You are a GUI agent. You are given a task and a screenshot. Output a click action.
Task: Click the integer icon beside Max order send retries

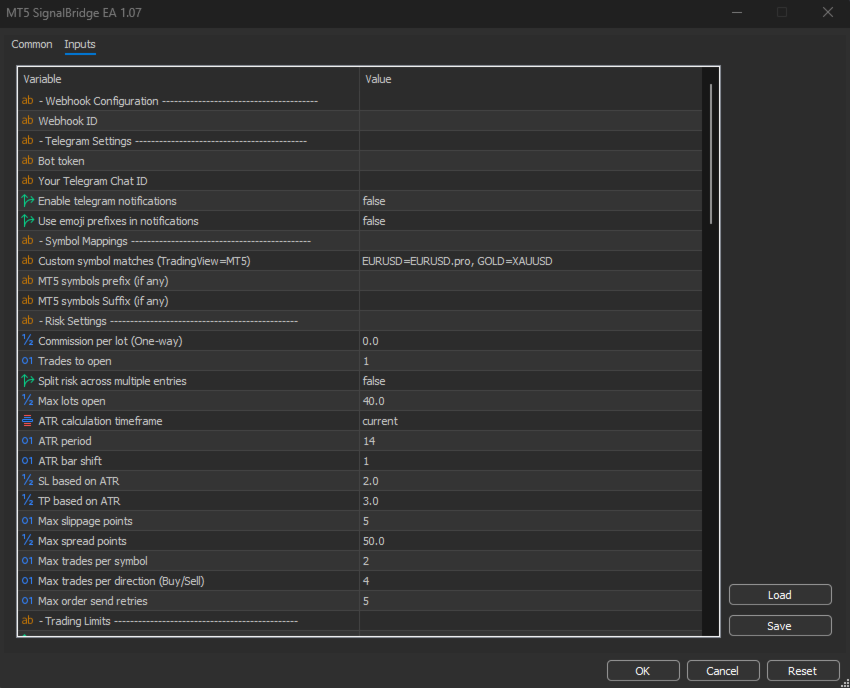(x=28, y=601)
